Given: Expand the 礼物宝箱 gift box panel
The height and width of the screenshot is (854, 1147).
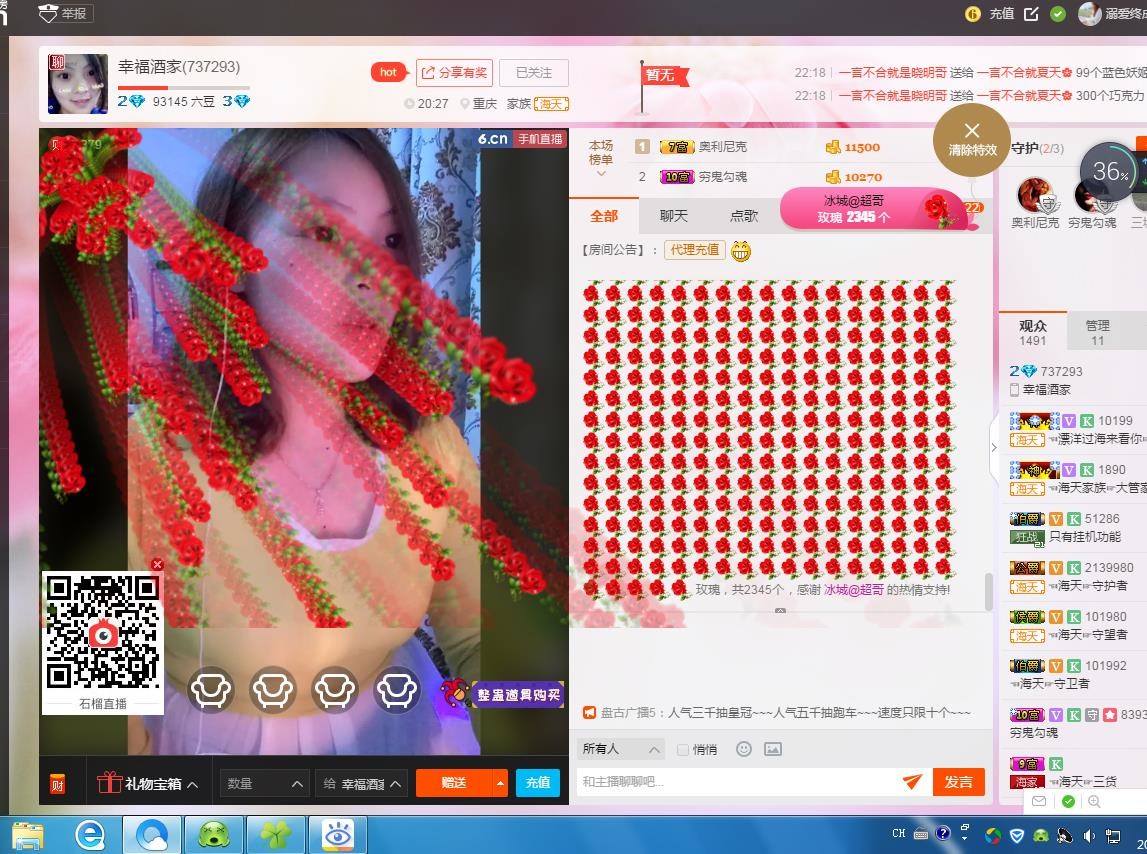Looking at the screenshot, I should pyautogui.click(x=148, y=783).
